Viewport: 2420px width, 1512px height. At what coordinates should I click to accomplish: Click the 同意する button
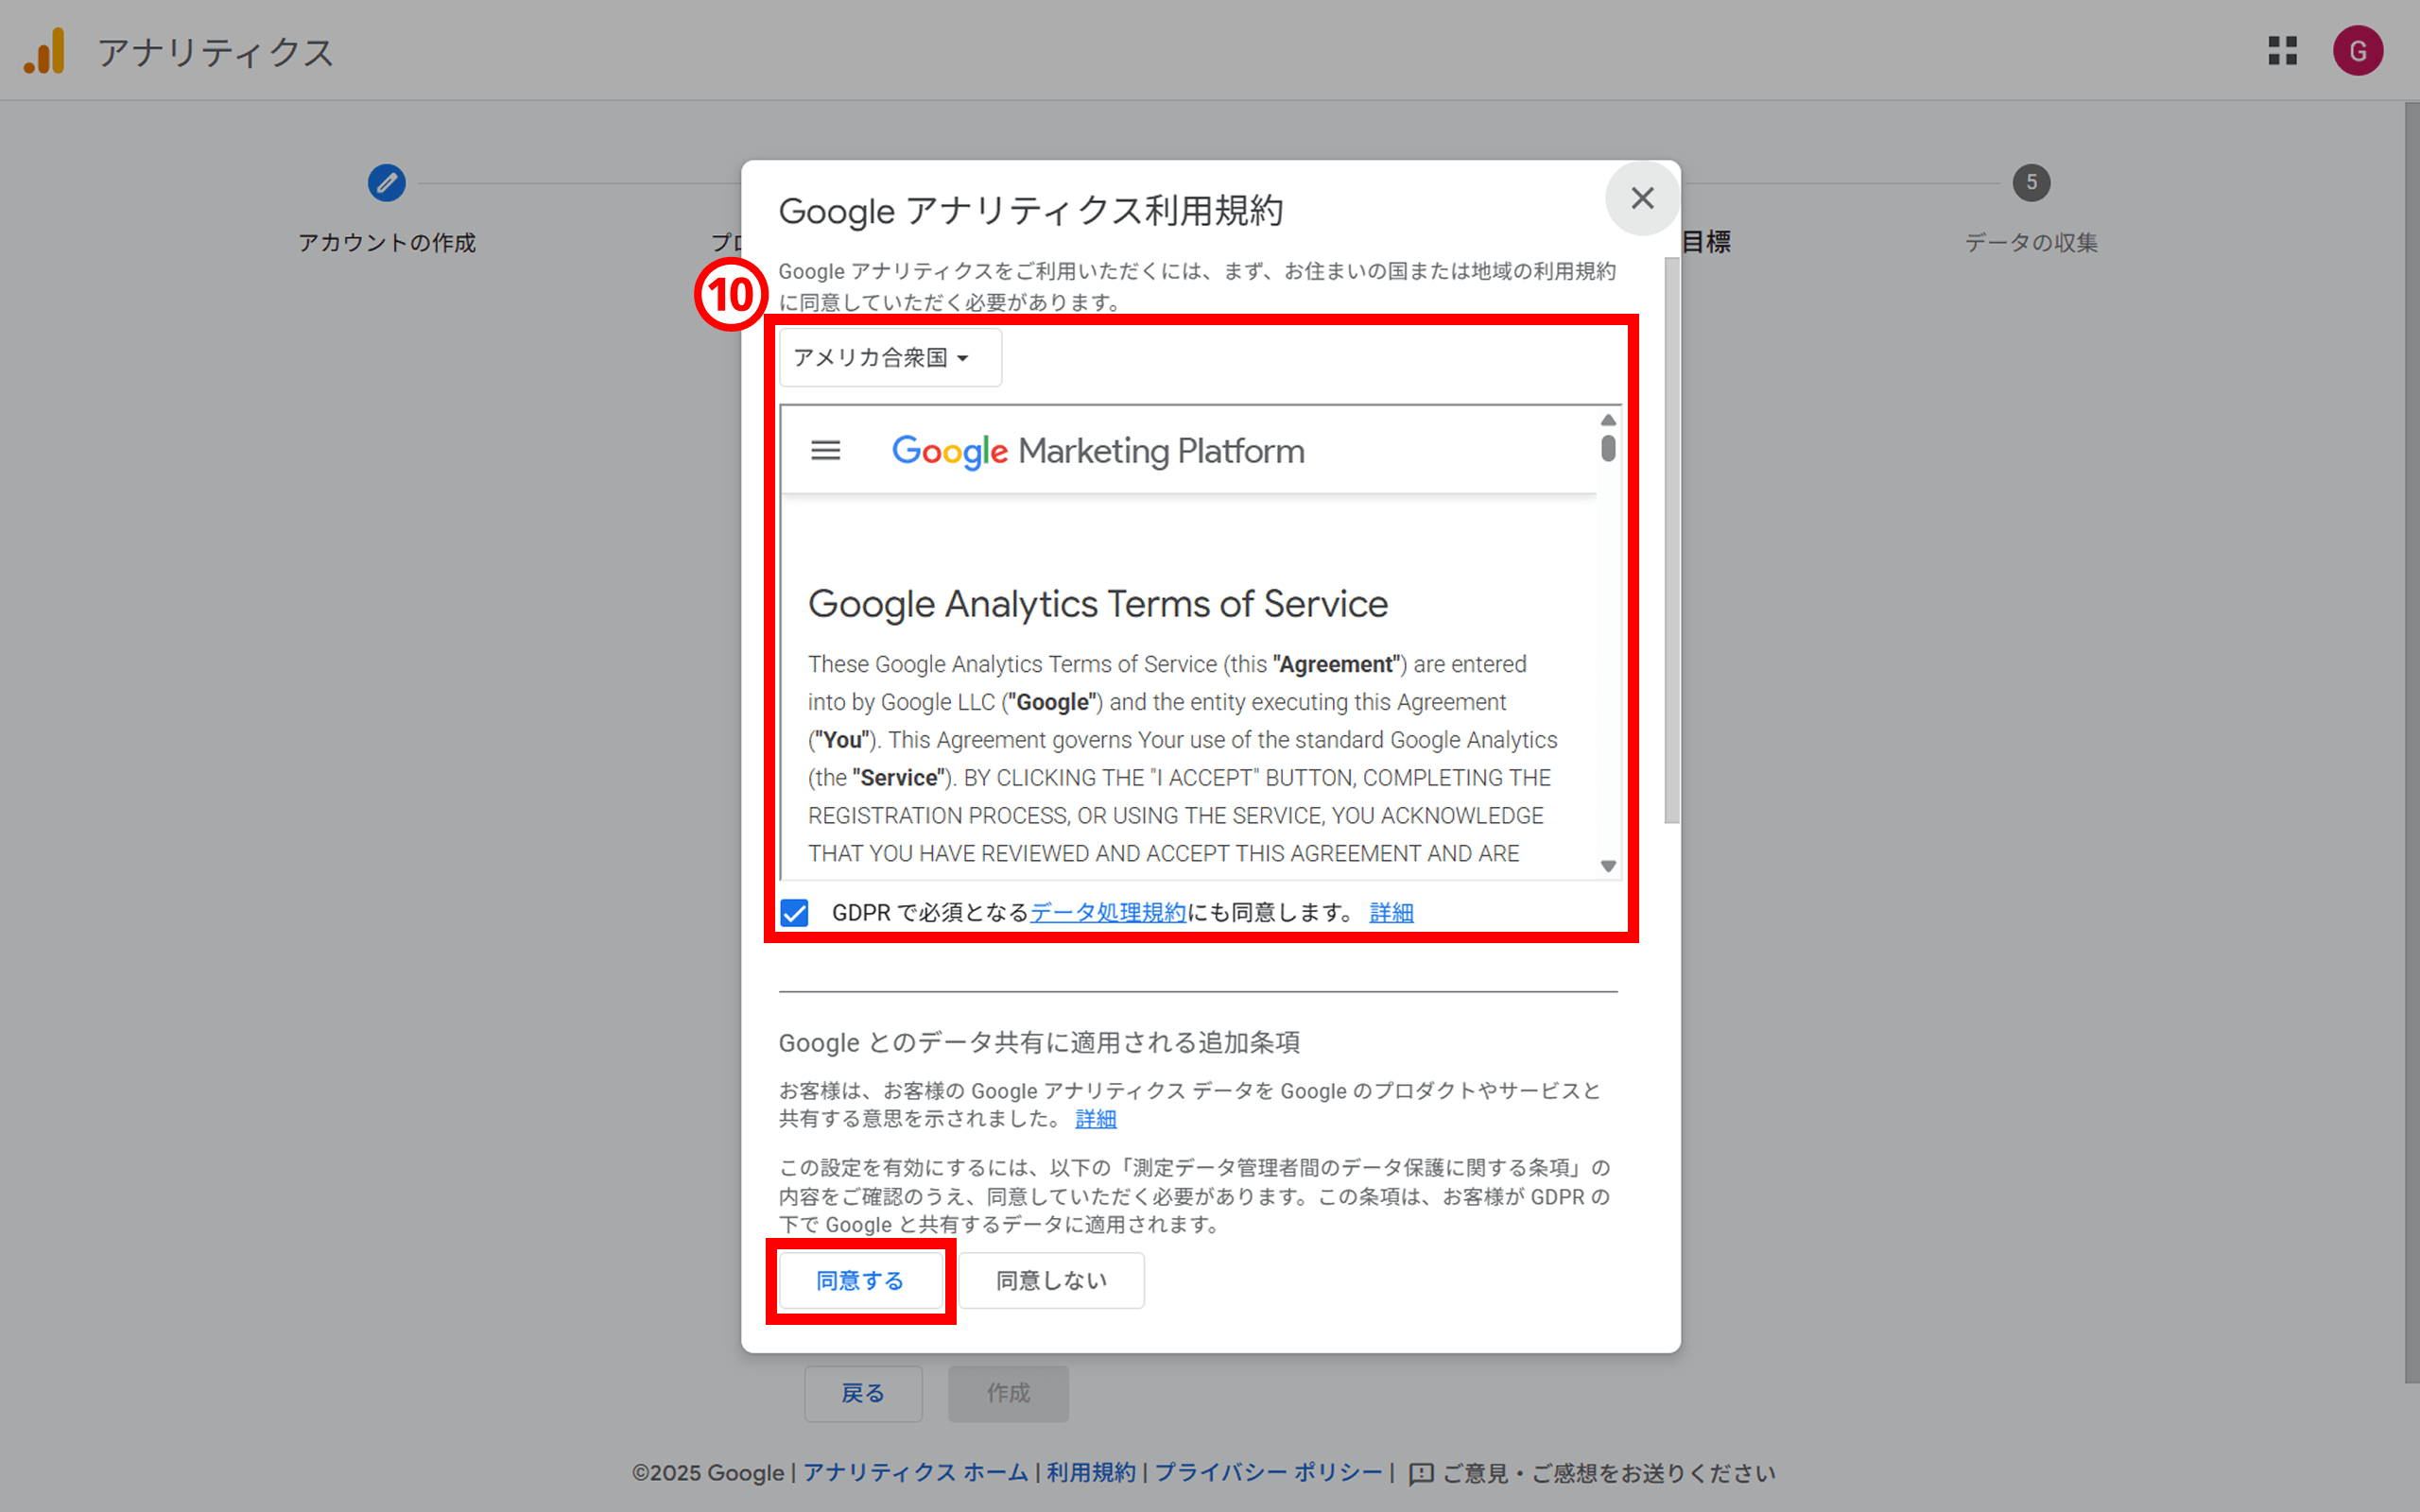pyautogui.click(x=860, y=1281)
